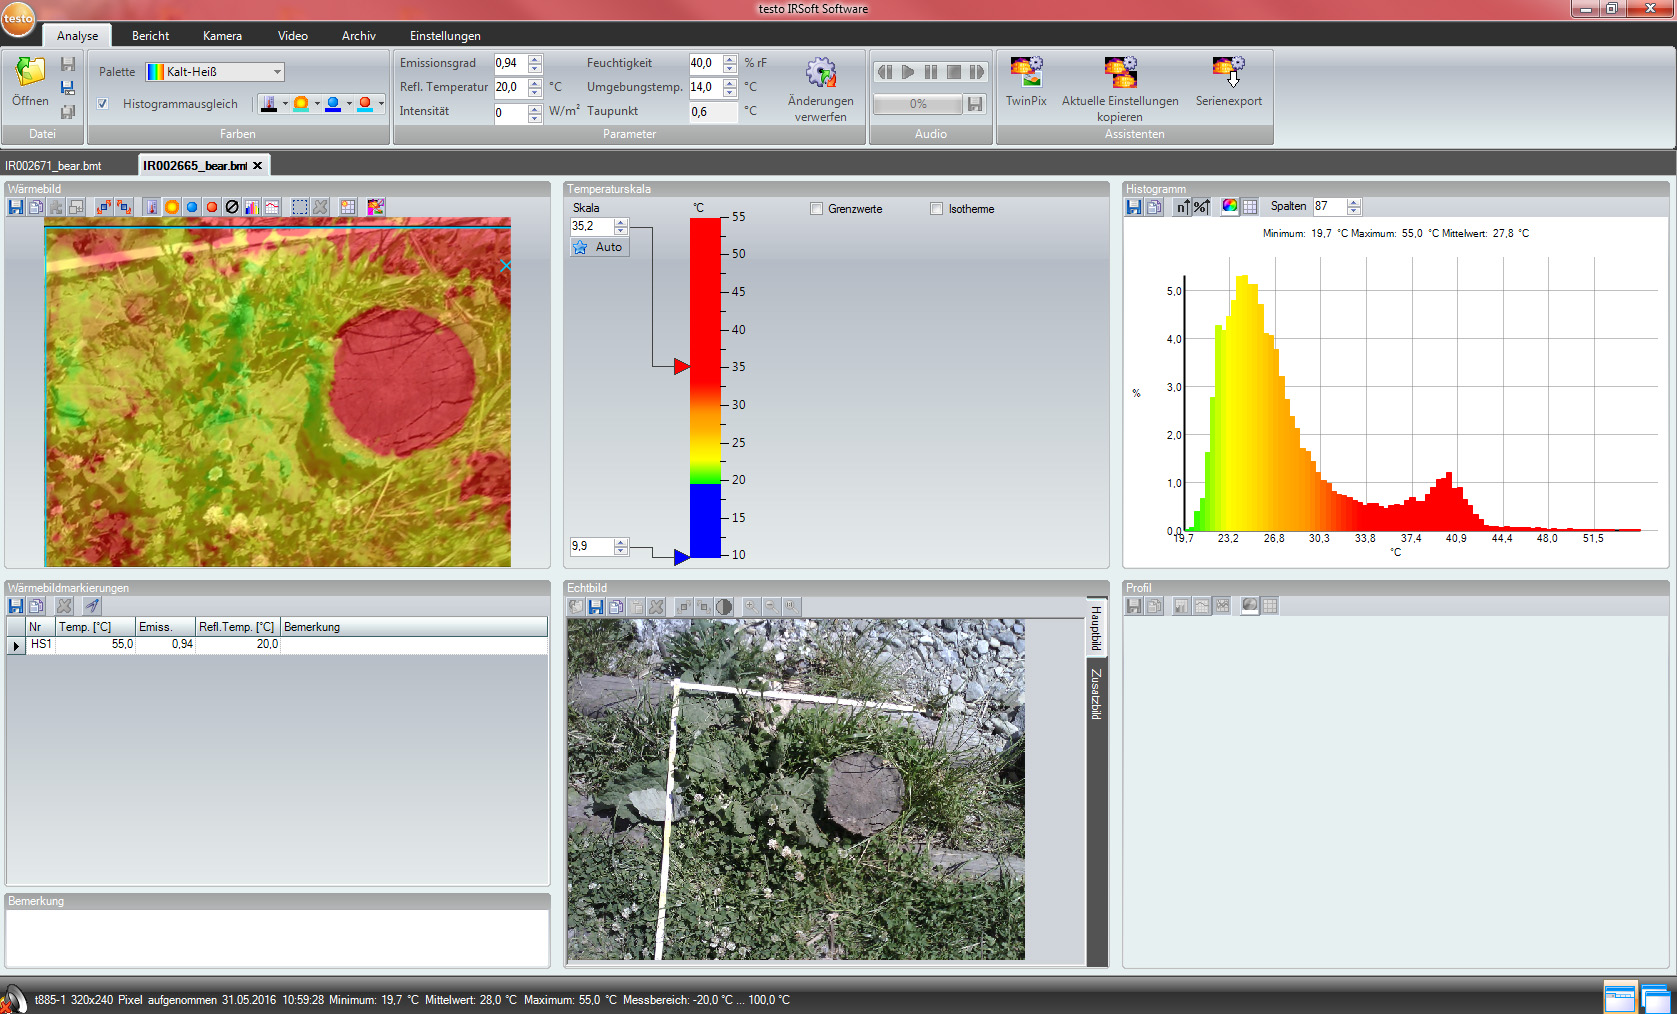Enable the Grenzwerte checkbox

coord(816,209)
